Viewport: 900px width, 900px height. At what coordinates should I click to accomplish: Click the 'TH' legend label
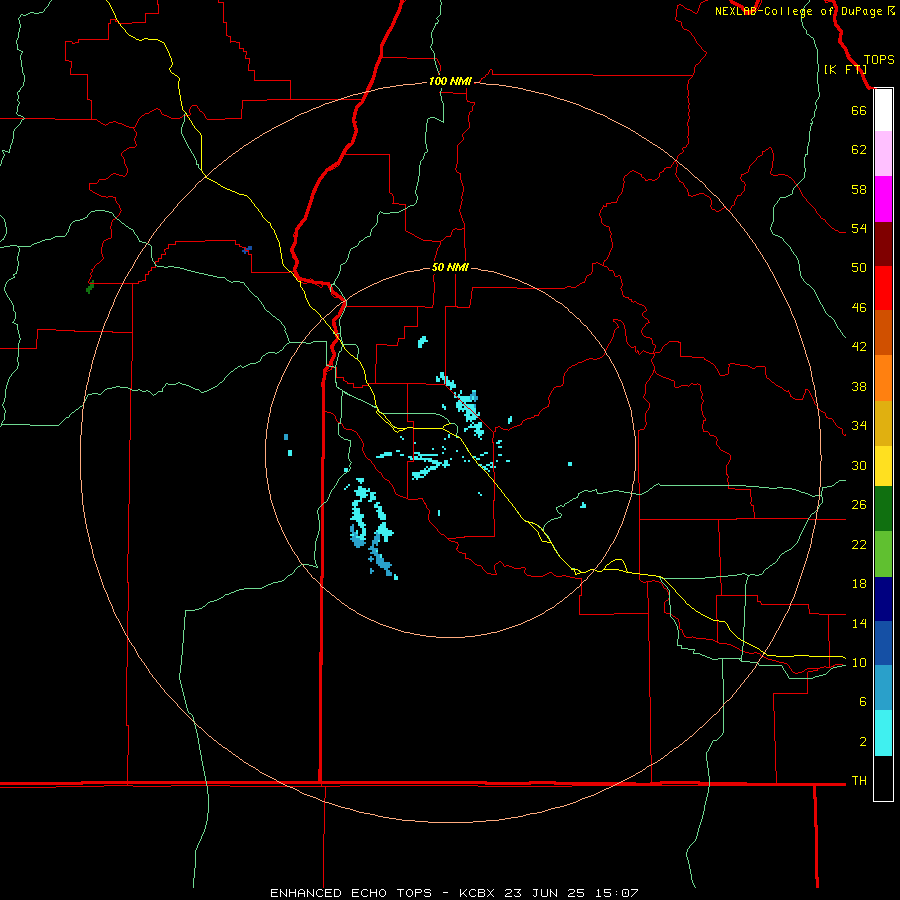point(859,780)
